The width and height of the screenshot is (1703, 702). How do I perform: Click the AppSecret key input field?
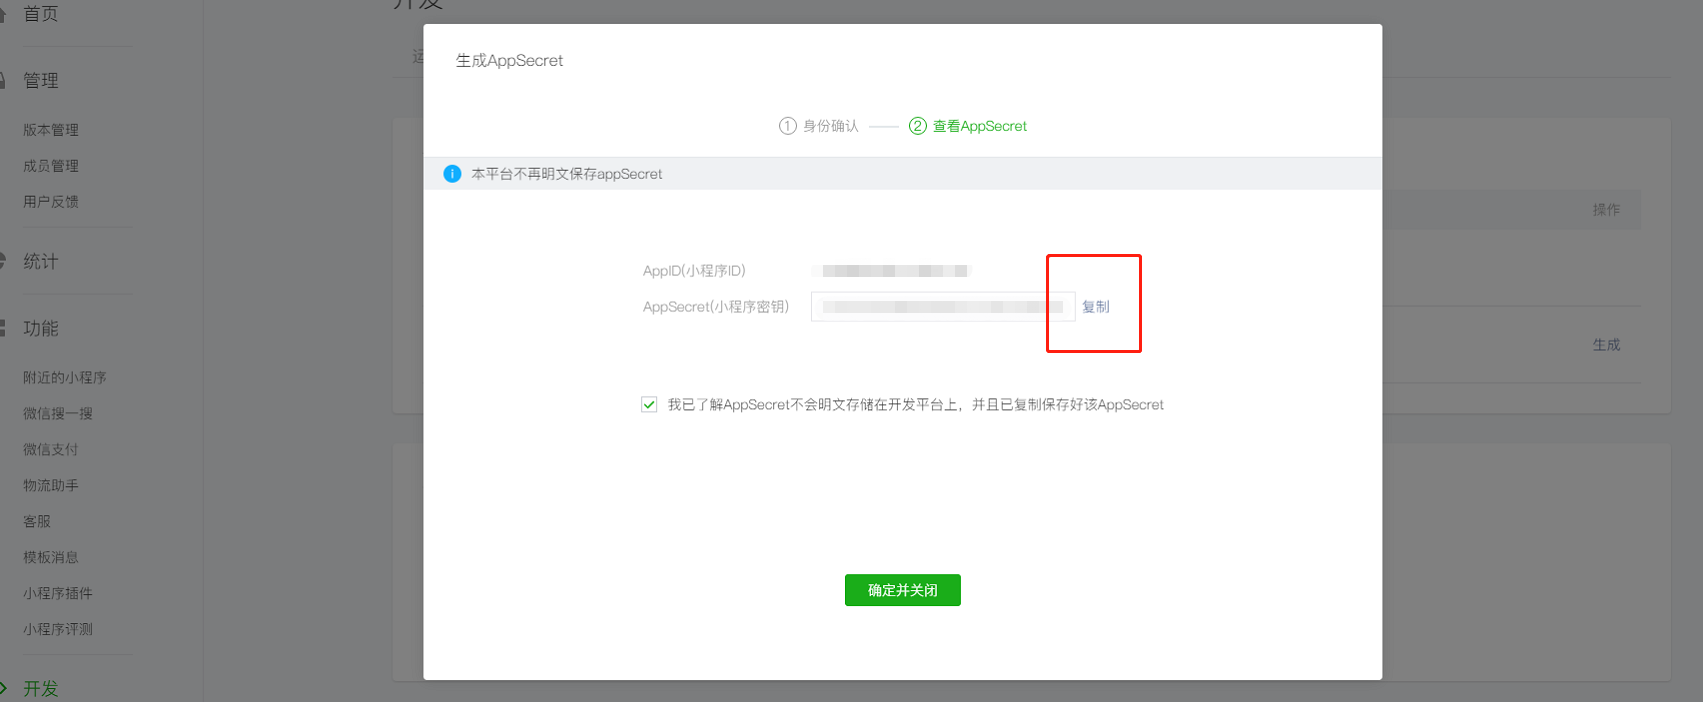pos(942,307)
